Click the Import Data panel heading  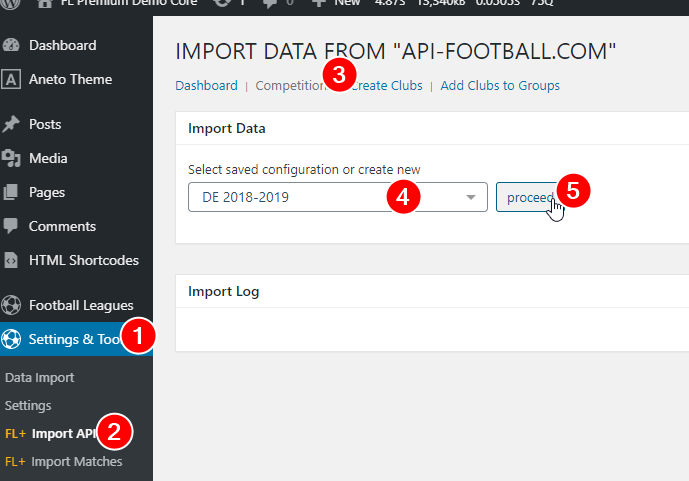click(227, 128)
